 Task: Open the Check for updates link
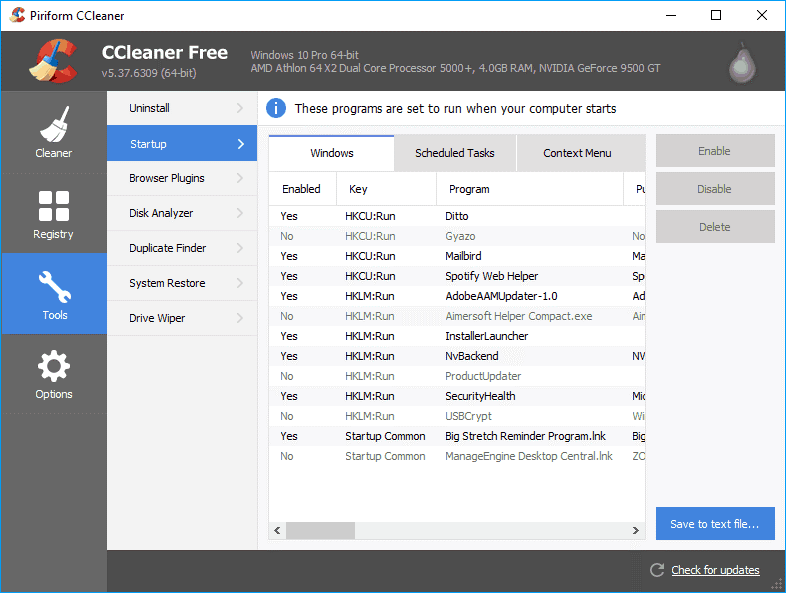pos(715,570)
